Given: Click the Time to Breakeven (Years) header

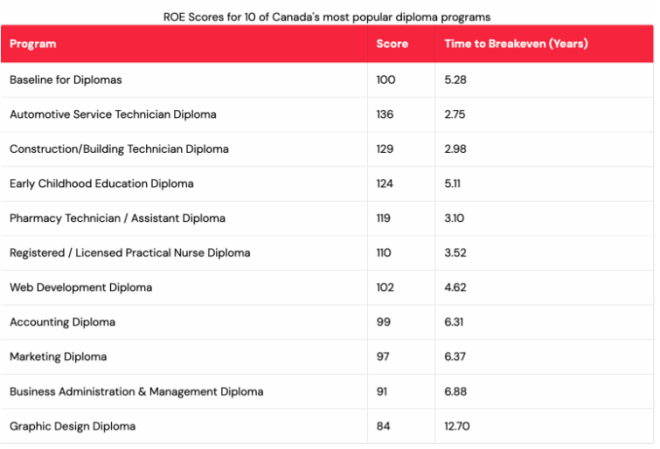Looking at the screenshot, I should [x=516, y=44].
